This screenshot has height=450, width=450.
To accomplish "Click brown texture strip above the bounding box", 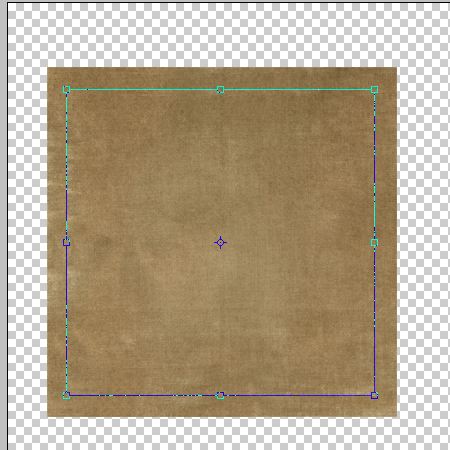I will click(x=222, y=78).
